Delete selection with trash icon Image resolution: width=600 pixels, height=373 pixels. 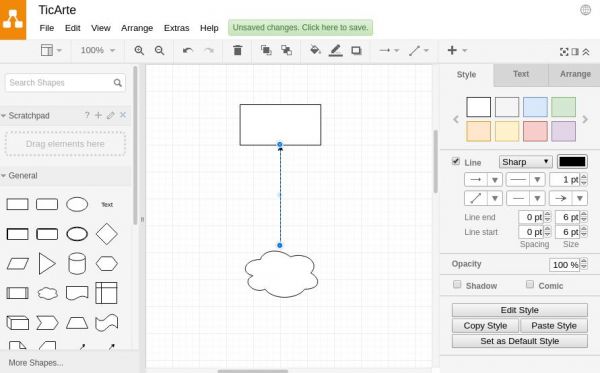(238, 50)
